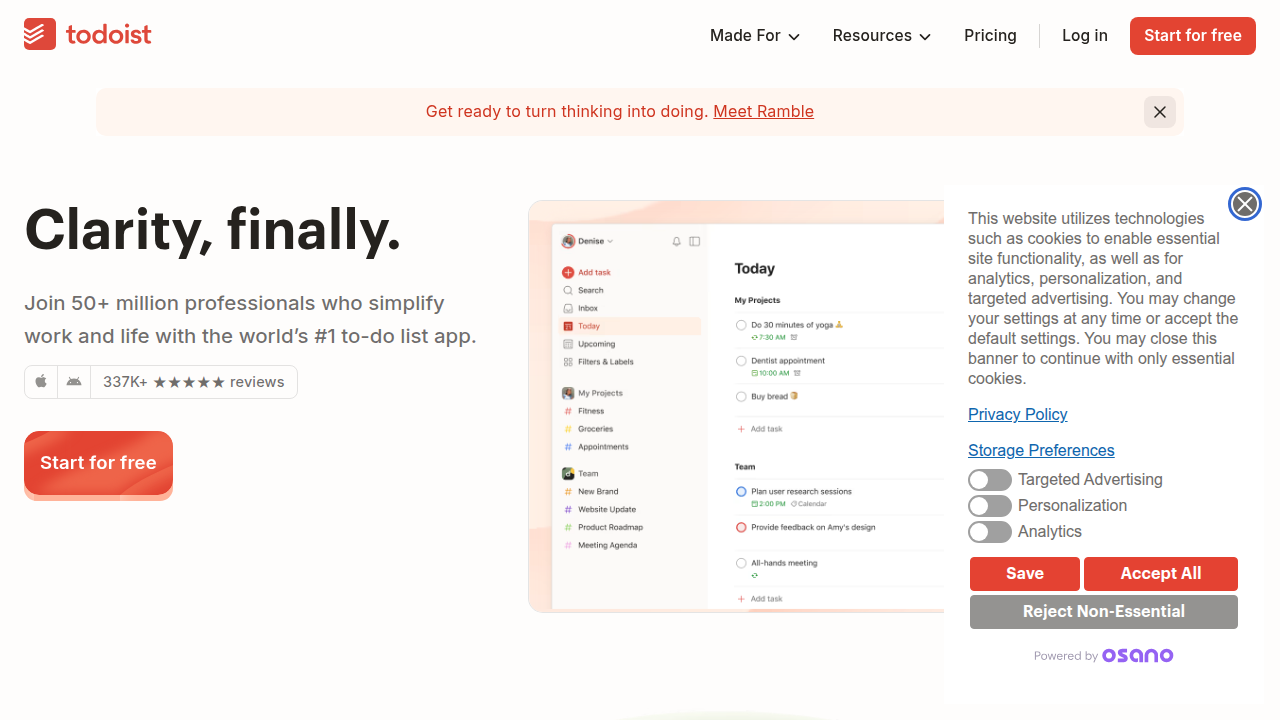
Task: Click the Meeting Agenda hash icon
Action: coord(568,546)
